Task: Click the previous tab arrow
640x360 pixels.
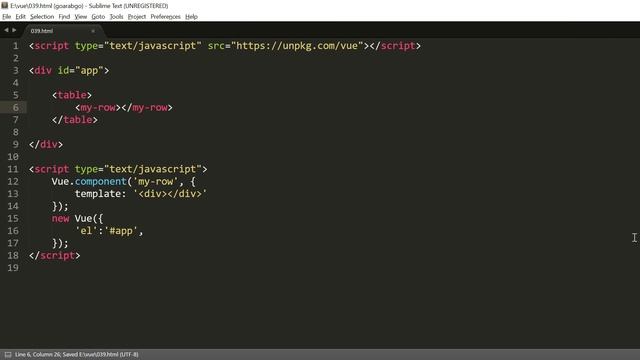Action: coord(6,30)
